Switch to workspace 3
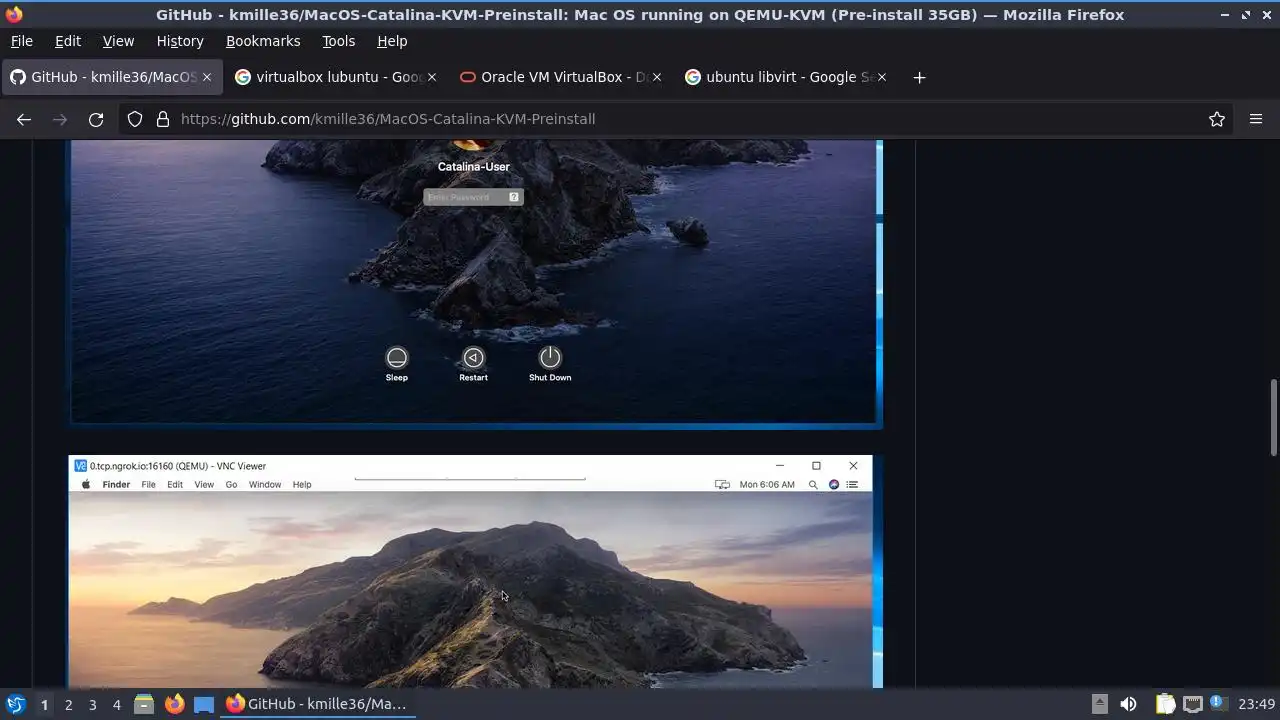This screenshot has width=1280, height=720. 92,705
